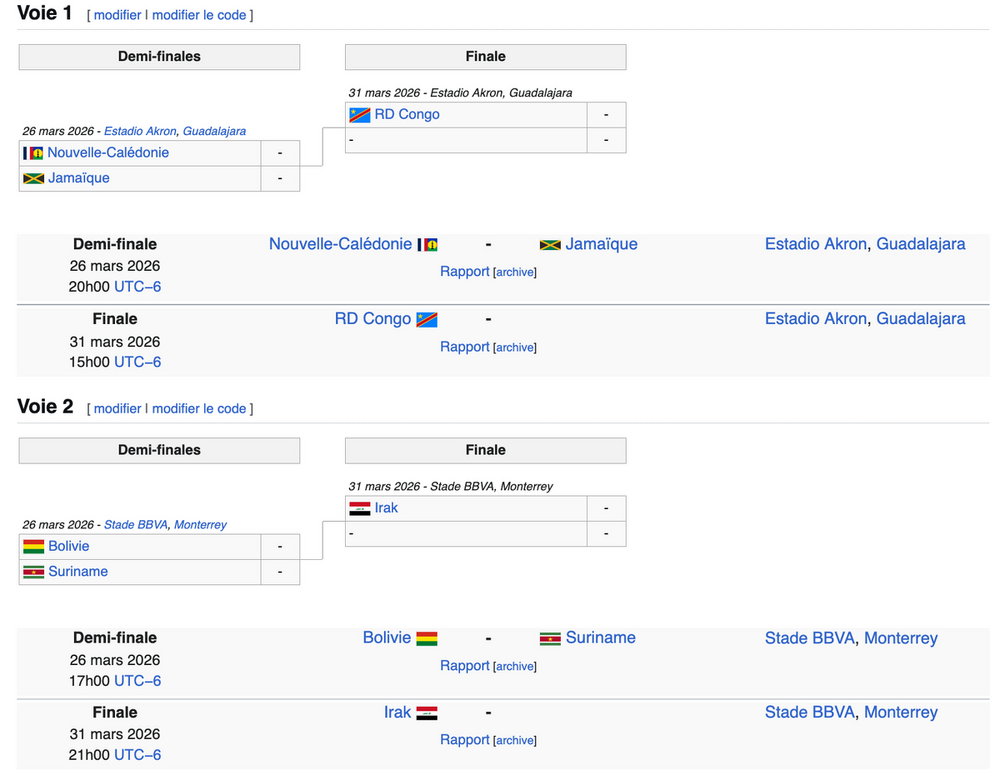Screen dimensions: 1000x780
Task: Open the Monterrey link in the 21h00 final row
Action: [x=901, y=712]
